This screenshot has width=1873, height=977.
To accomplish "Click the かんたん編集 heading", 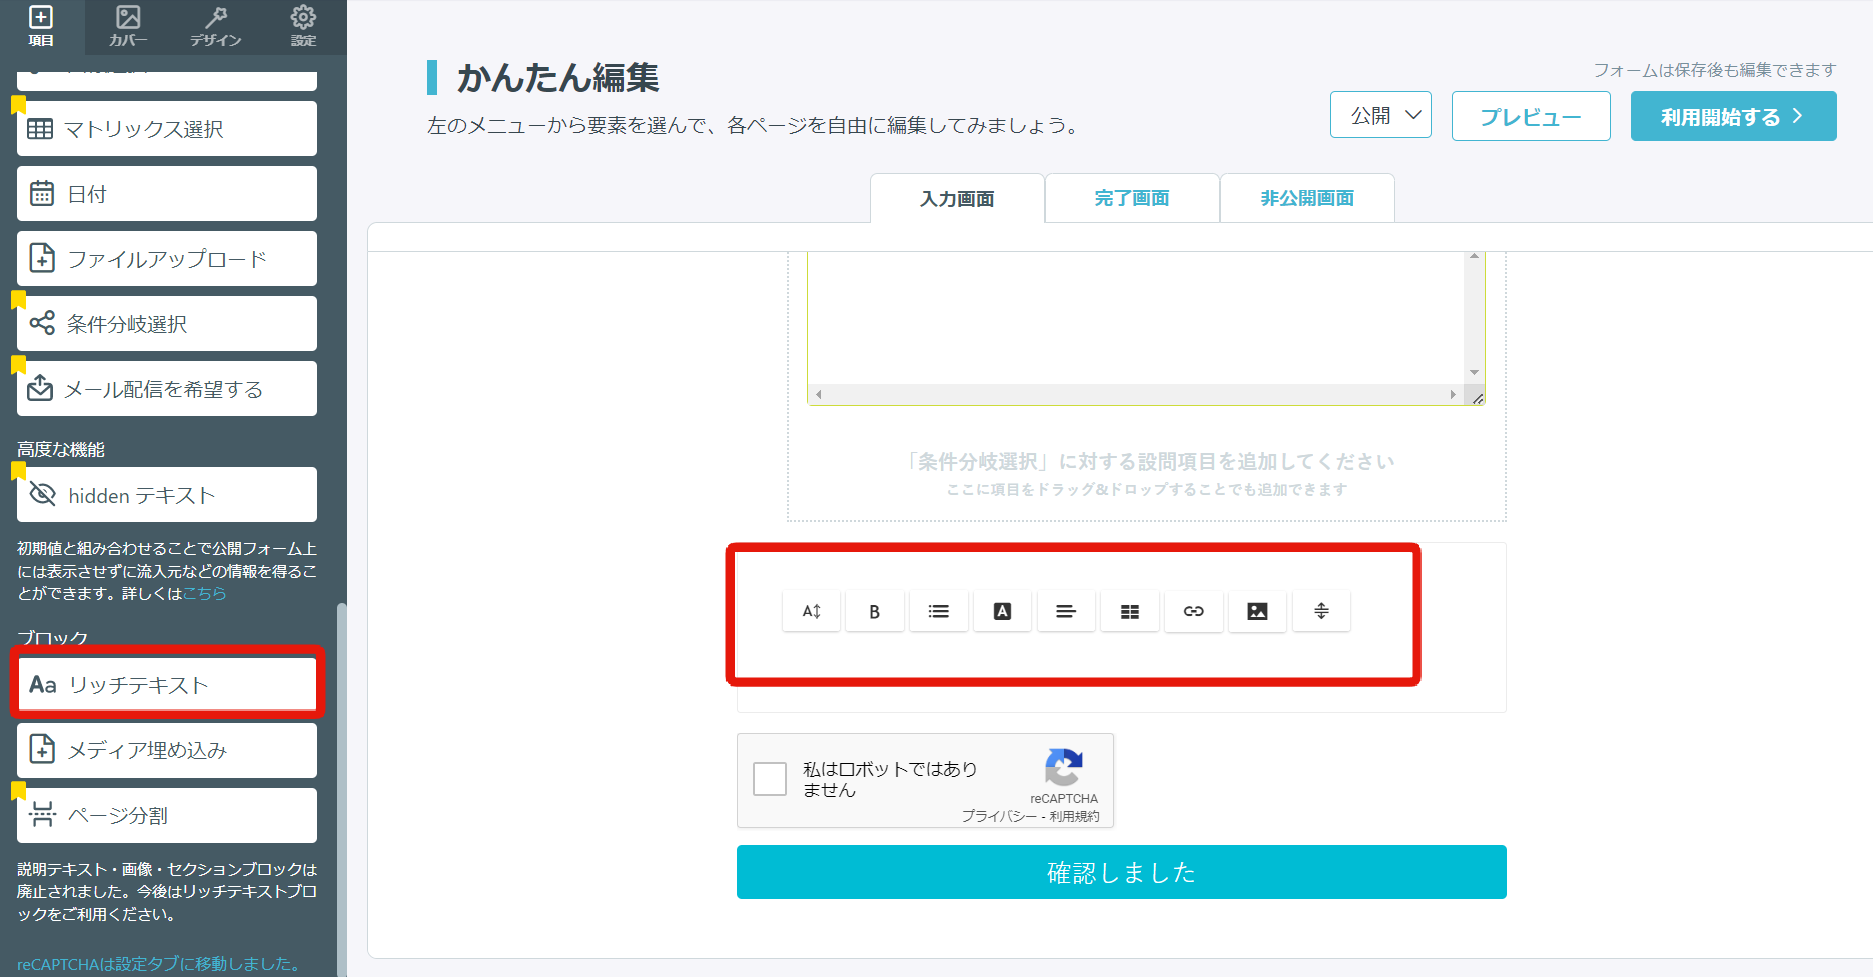I will coord(558,78).
